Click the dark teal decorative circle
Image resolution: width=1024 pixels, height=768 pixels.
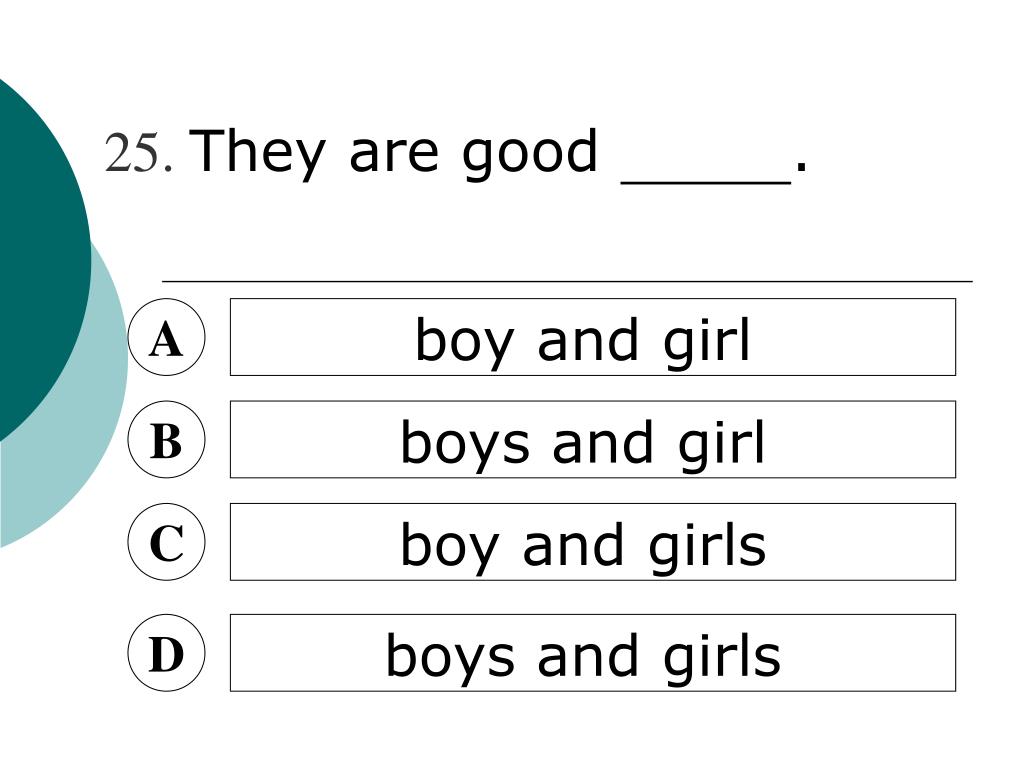39,258
